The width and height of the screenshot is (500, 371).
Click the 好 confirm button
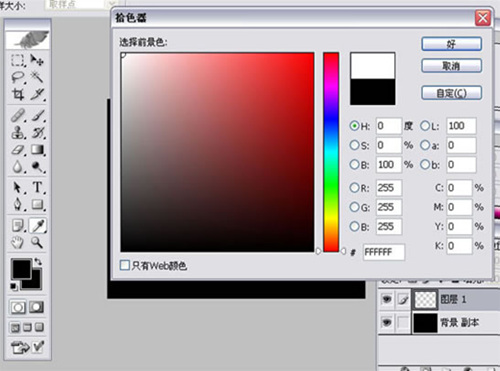(451, 44)
